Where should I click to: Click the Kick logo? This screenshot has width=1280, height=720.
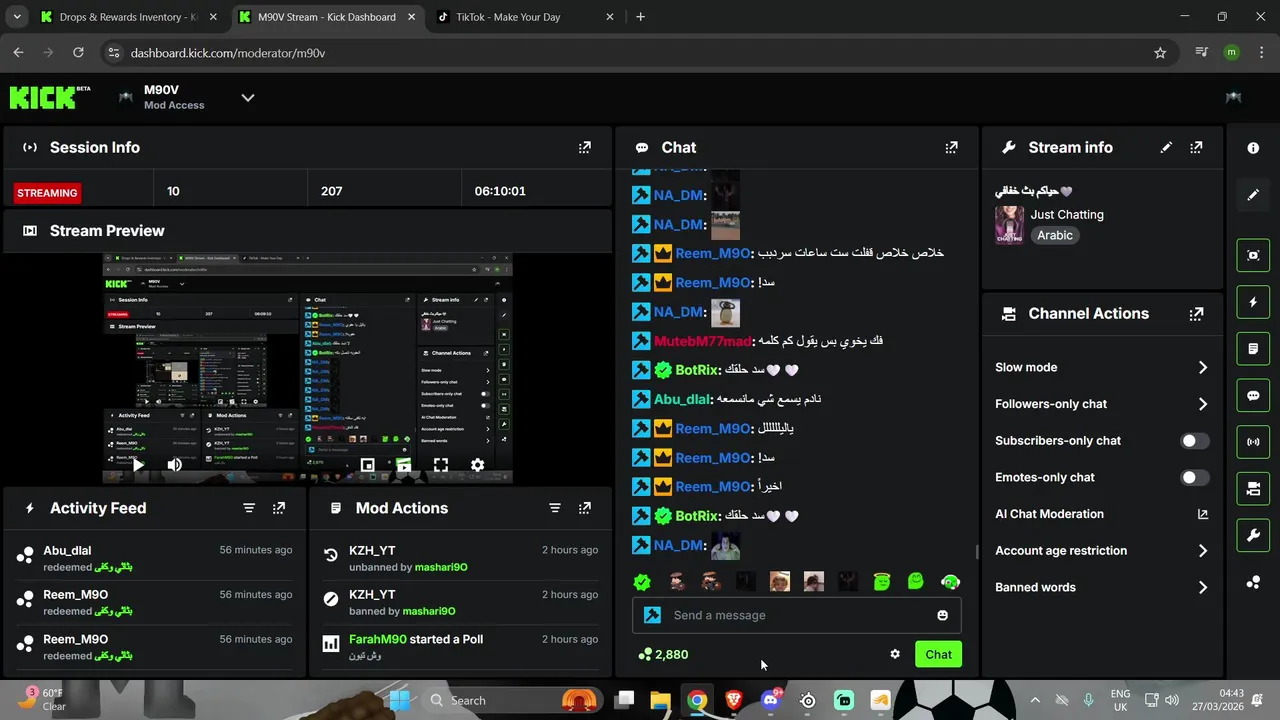pyautogui.click(x=50, y=97)
